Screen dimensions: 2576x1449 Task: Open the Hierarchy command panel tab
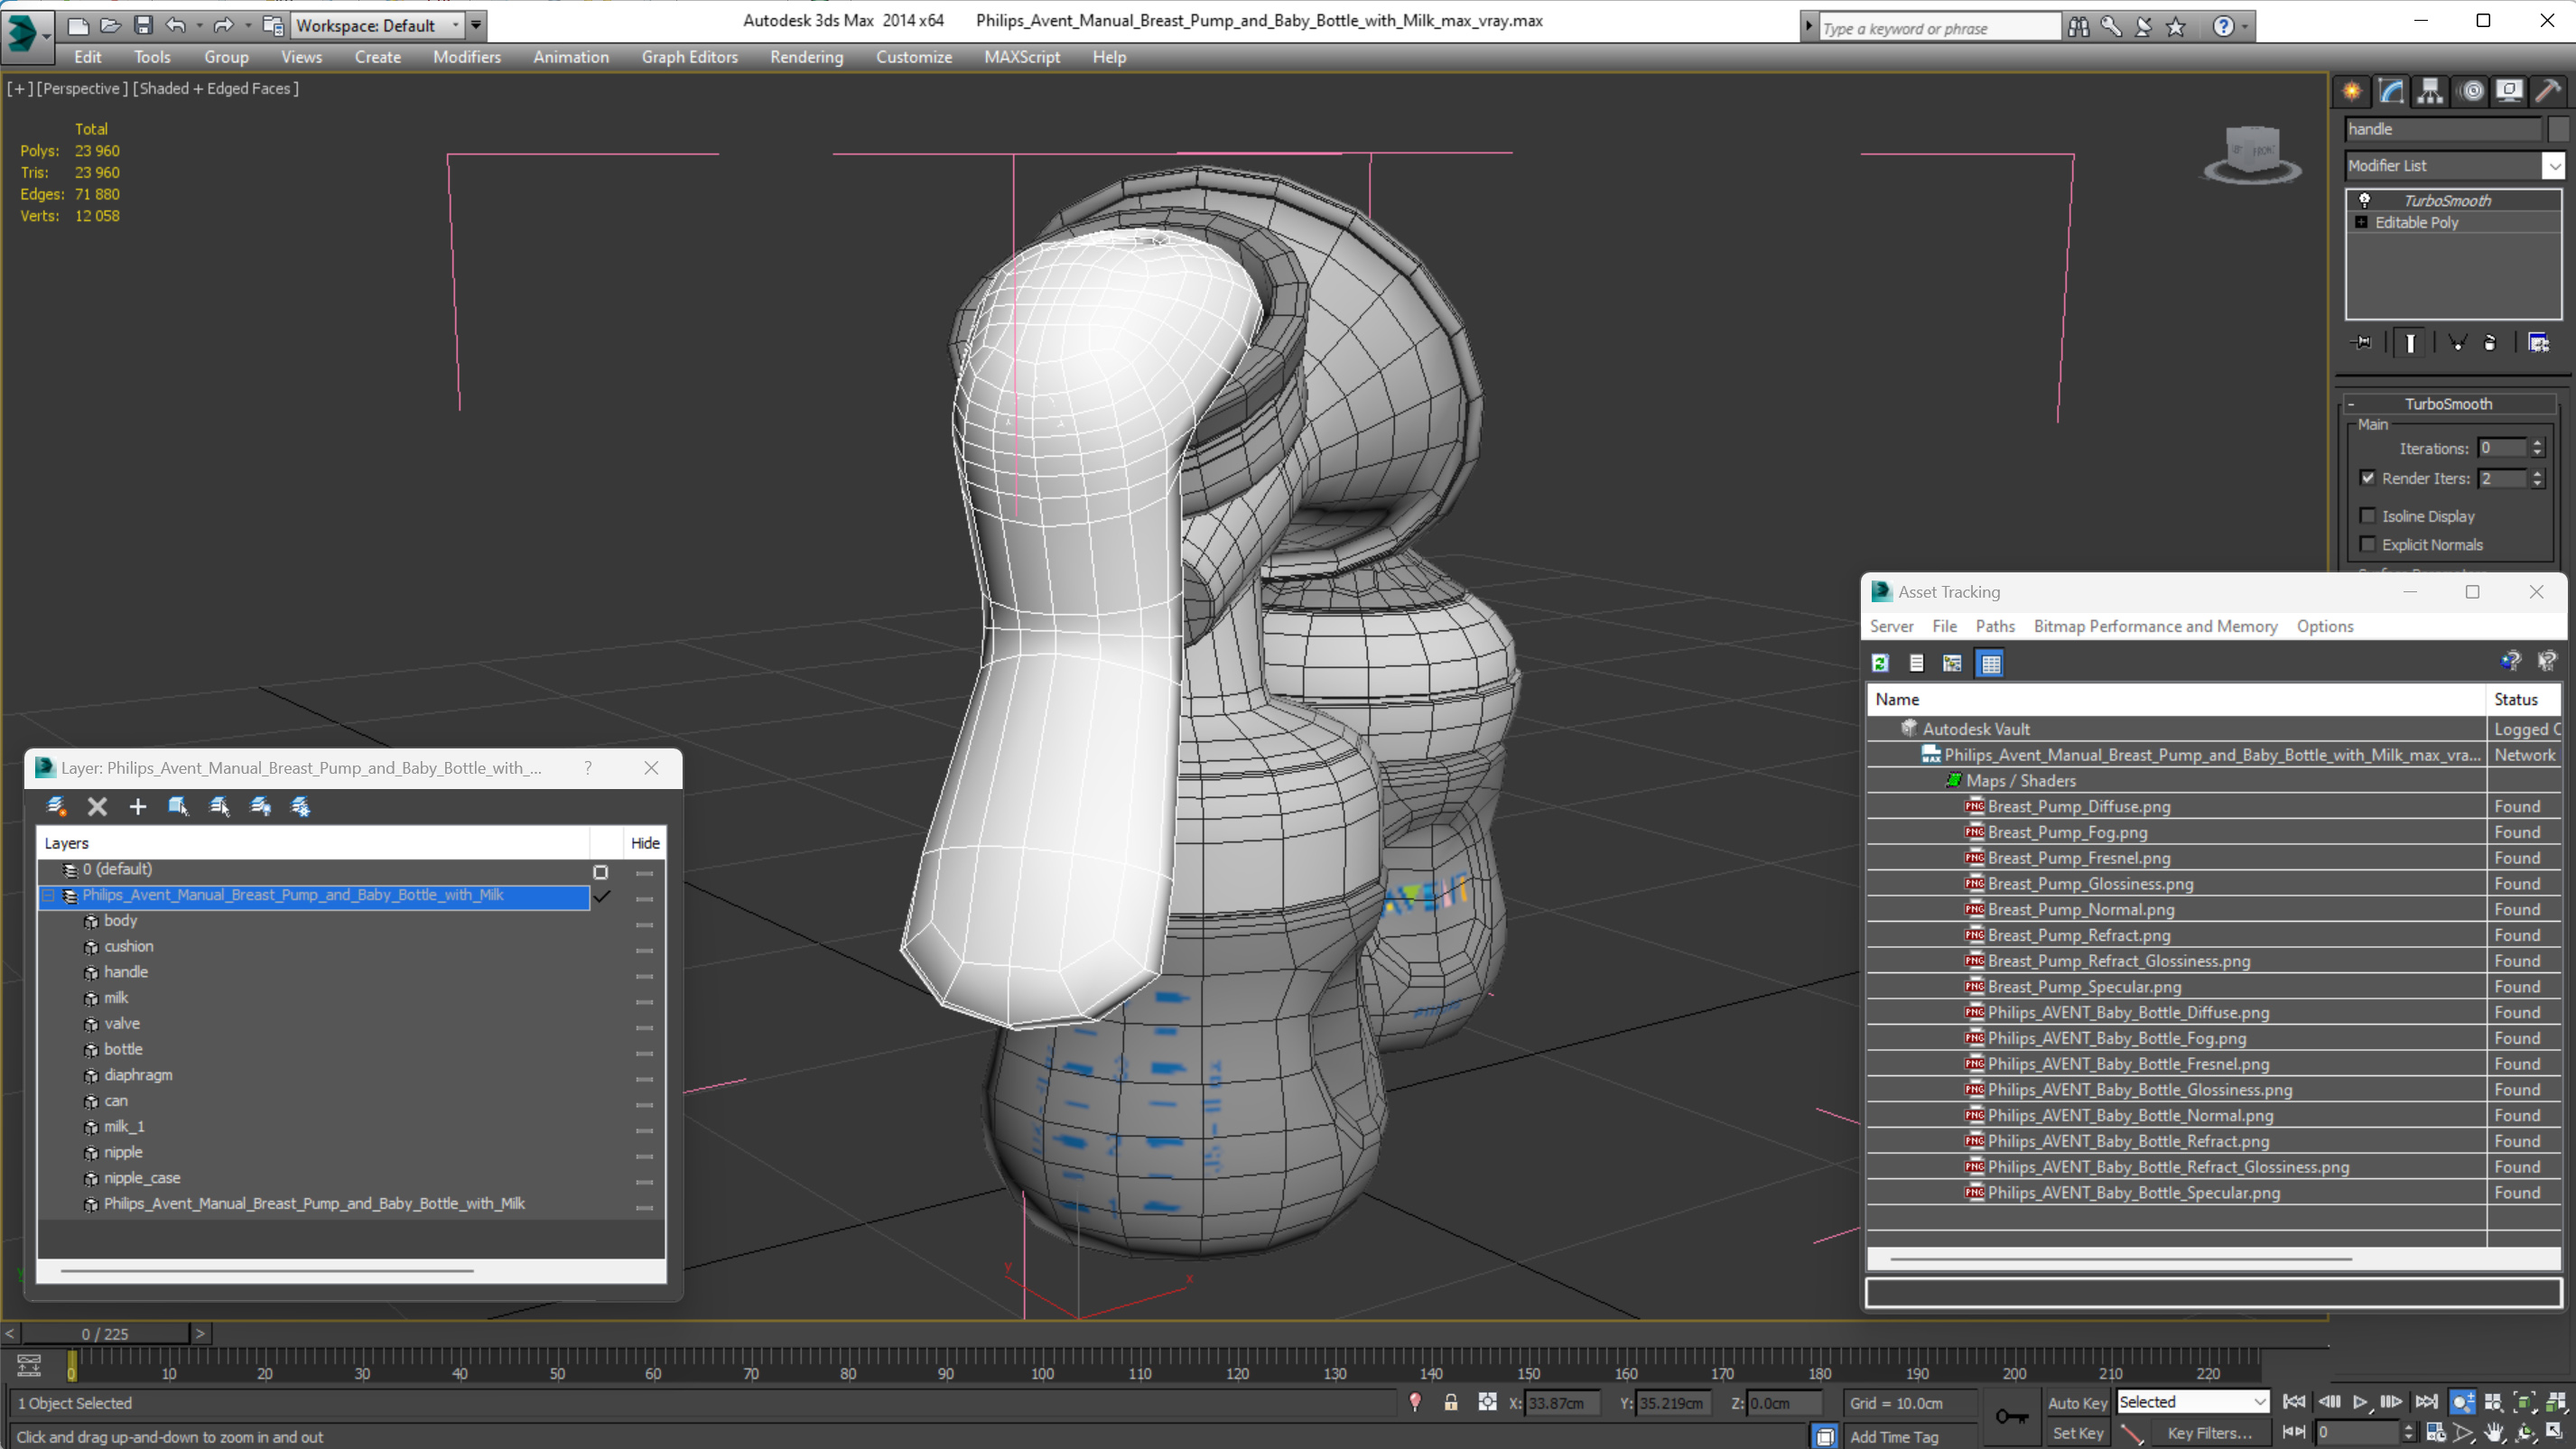pos(2430,91)
